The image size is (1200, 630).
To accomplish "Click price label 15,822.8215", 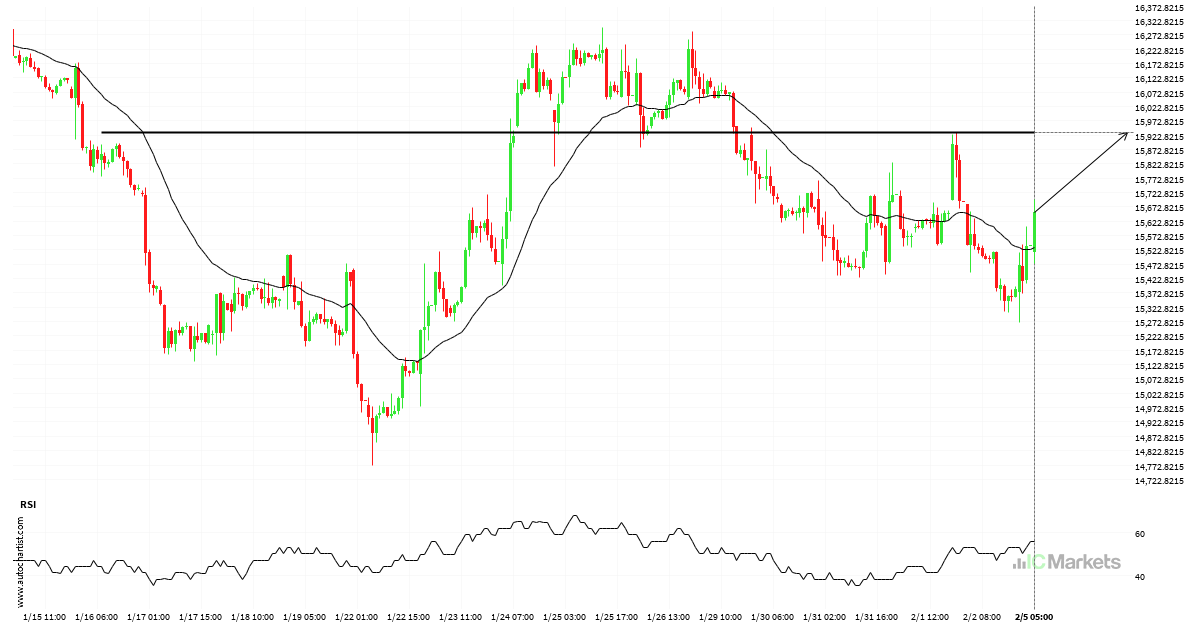I will (x=1160, y=165).
